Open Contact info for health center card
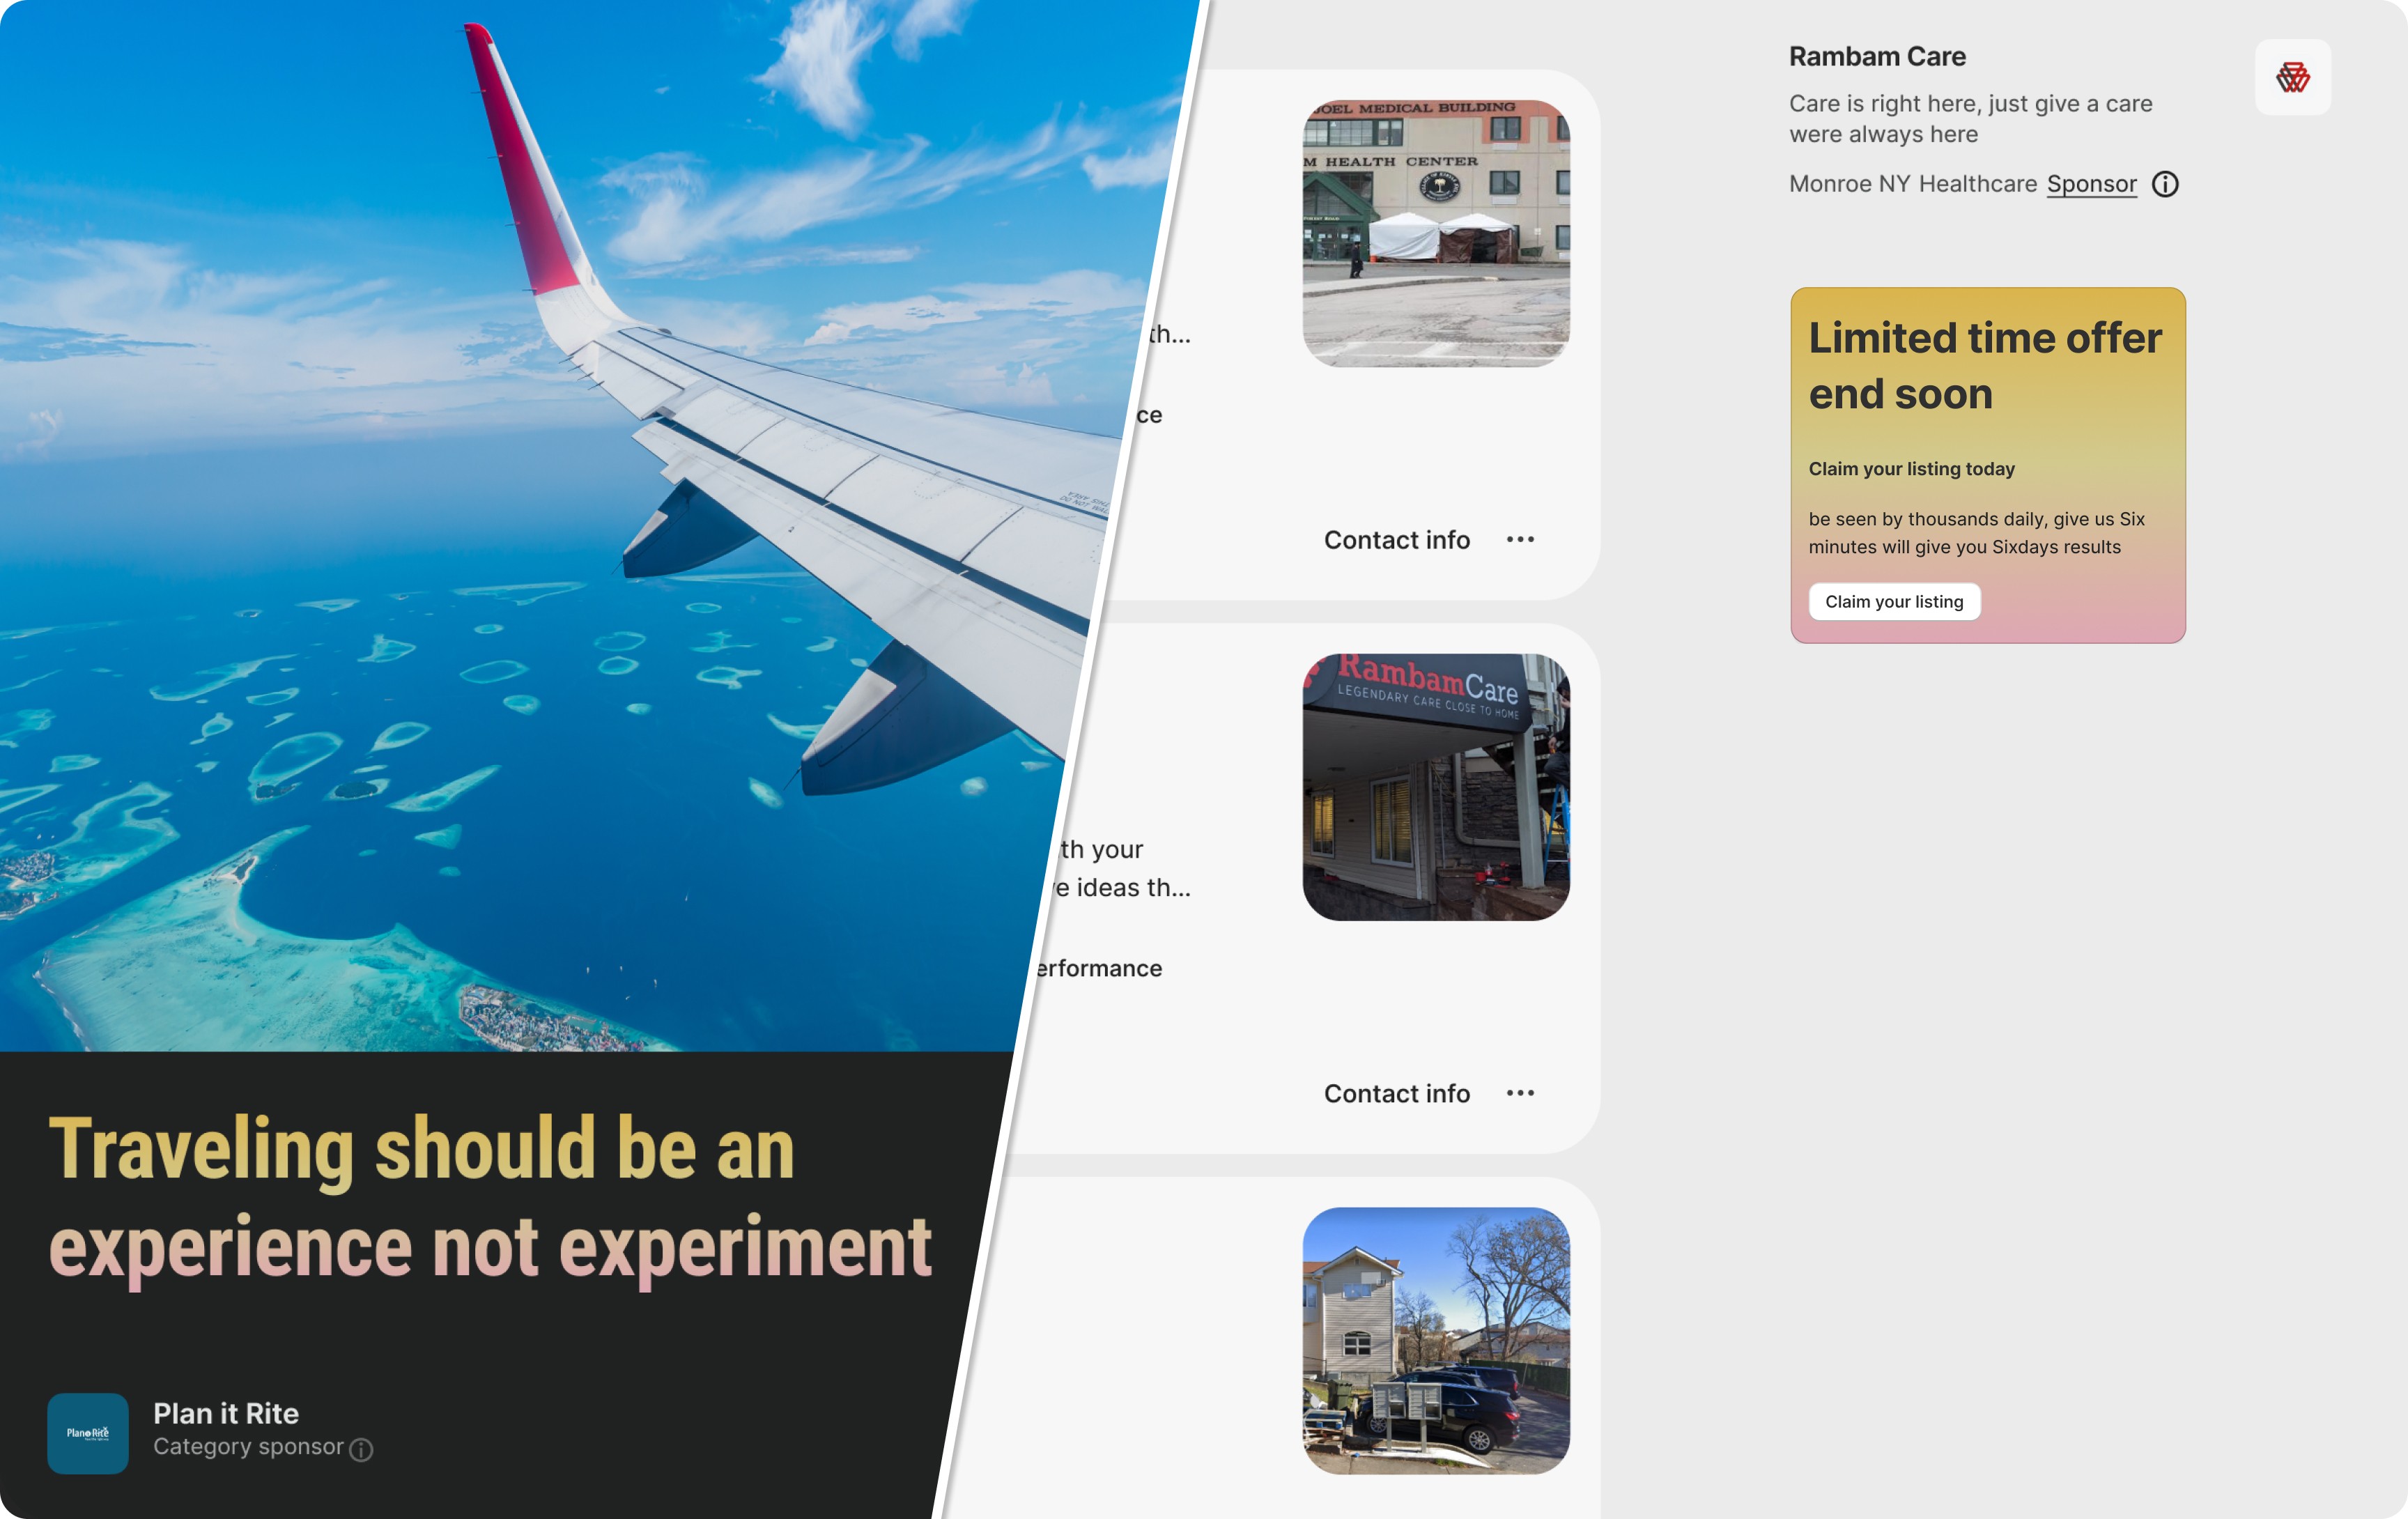The height and width of the screenshot is (1519, 2408). (1397, 540)
